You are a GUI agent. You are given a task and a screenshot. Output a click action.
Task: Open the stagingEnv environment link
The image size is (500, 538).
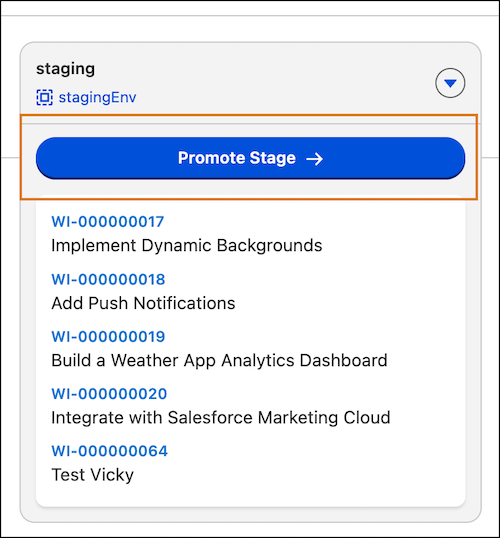pyautogui.click(x=97, y=97)
